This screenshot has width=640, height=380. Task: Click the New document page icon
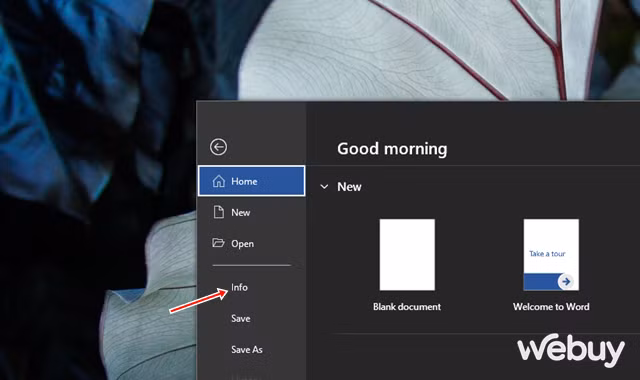pyautogui.click(x=219, y=212)
